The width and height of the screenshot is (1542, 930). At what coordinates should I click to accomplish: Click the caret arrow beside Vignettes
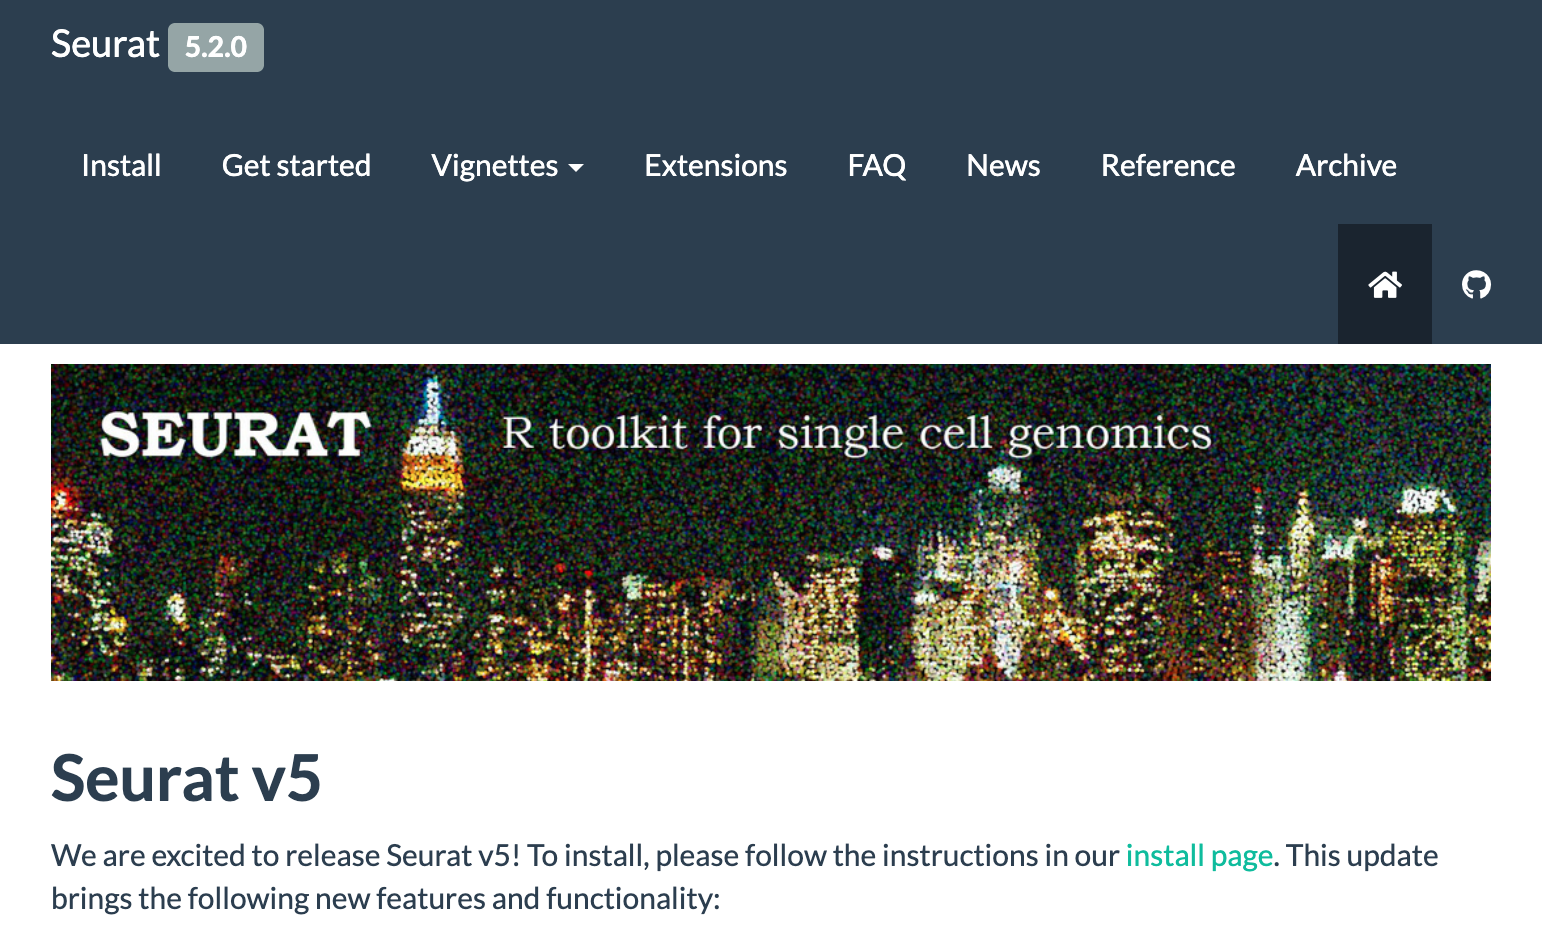pos(576,168)
